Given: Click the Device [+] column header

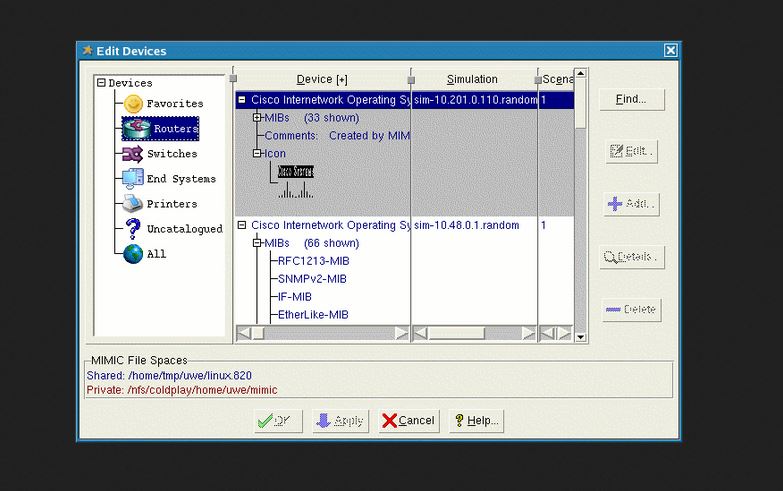Looking at the screenshot, I should click(x=322, y=79).
